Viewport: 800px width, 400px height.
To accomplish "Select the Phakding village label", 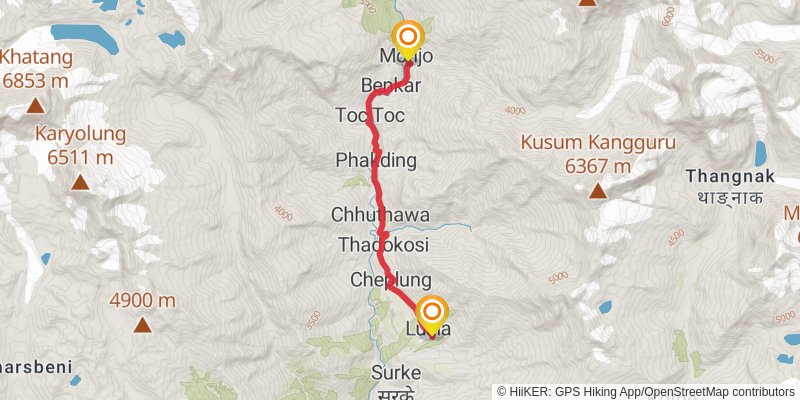I will (x=376, y=161).
